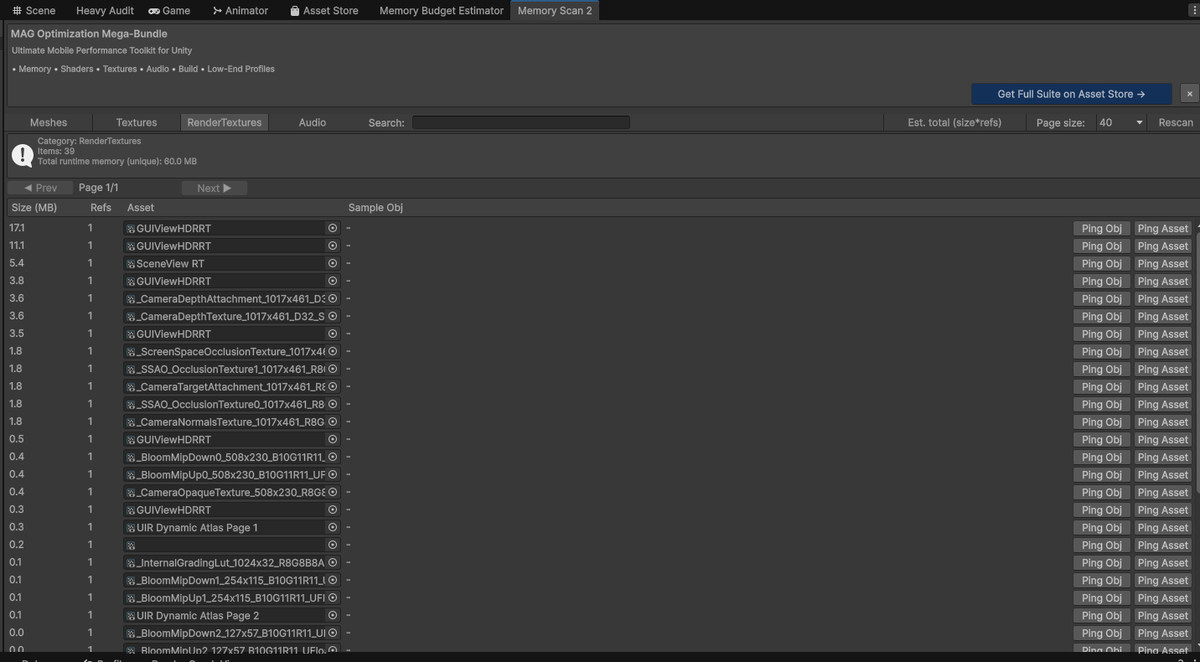Click the Animator icon in the top bar
Viewport: 1200px width, 662px height.
[x=216, y=10]
